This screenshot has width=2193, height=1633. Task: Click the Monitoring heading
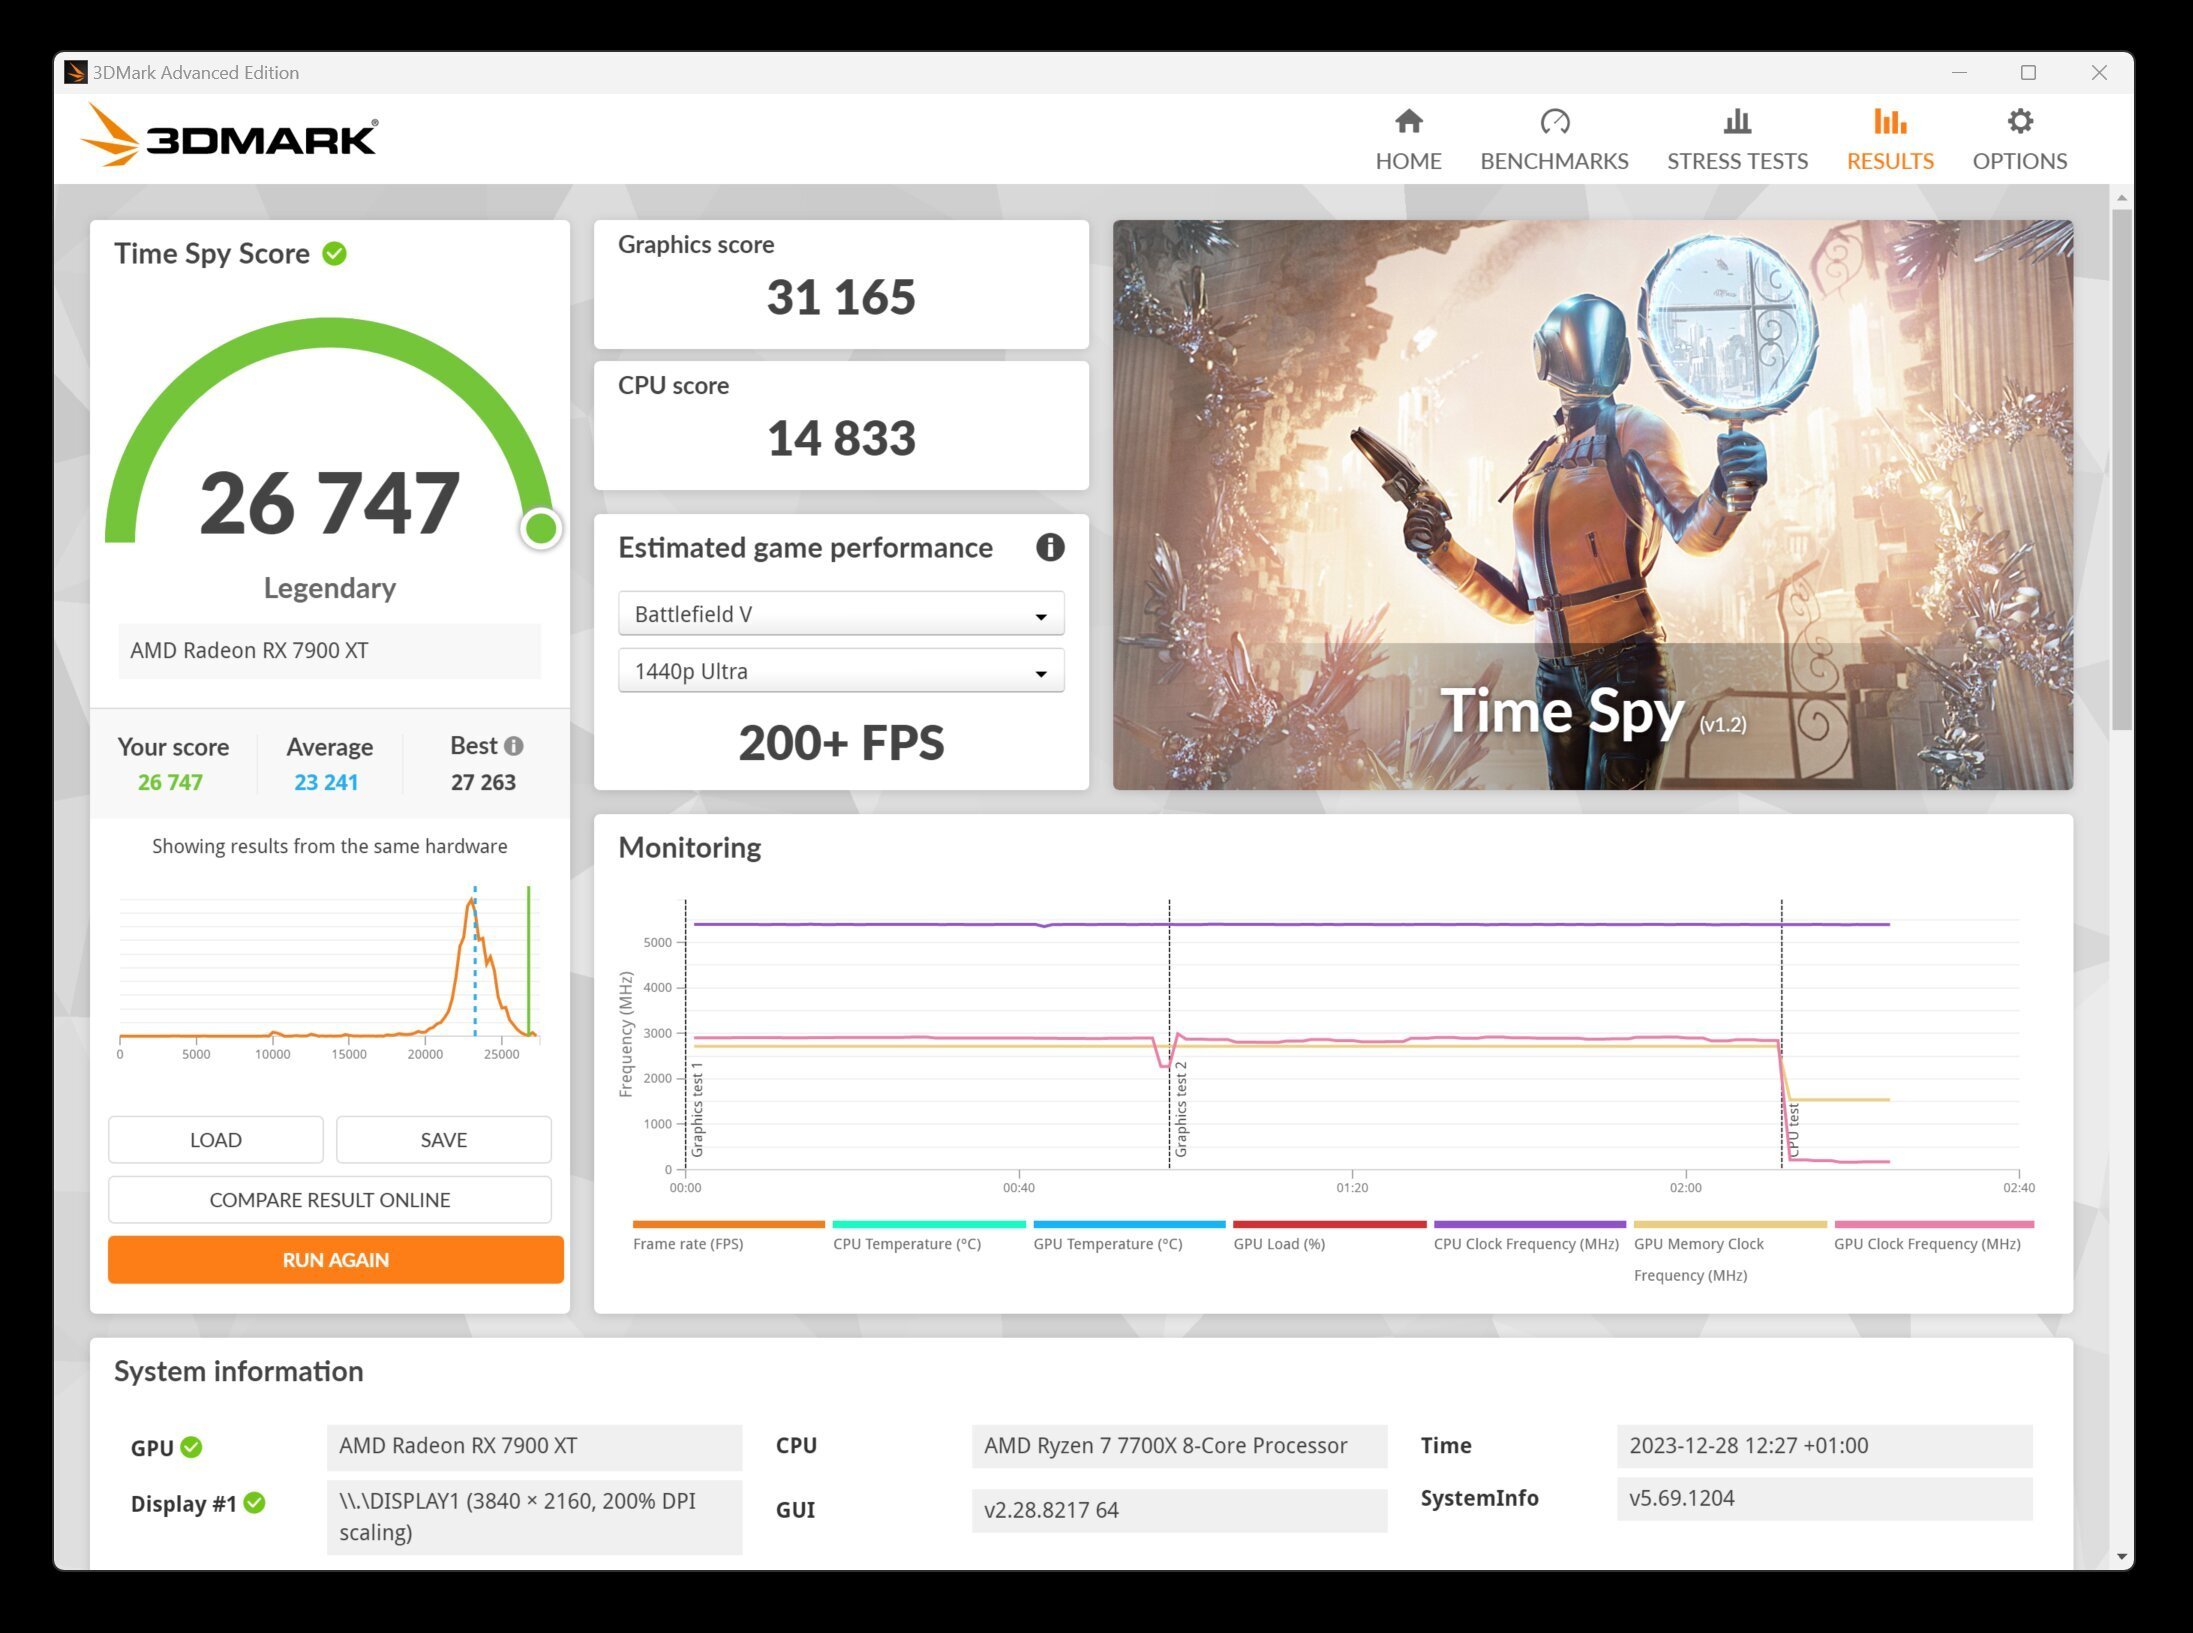[689, 848]
